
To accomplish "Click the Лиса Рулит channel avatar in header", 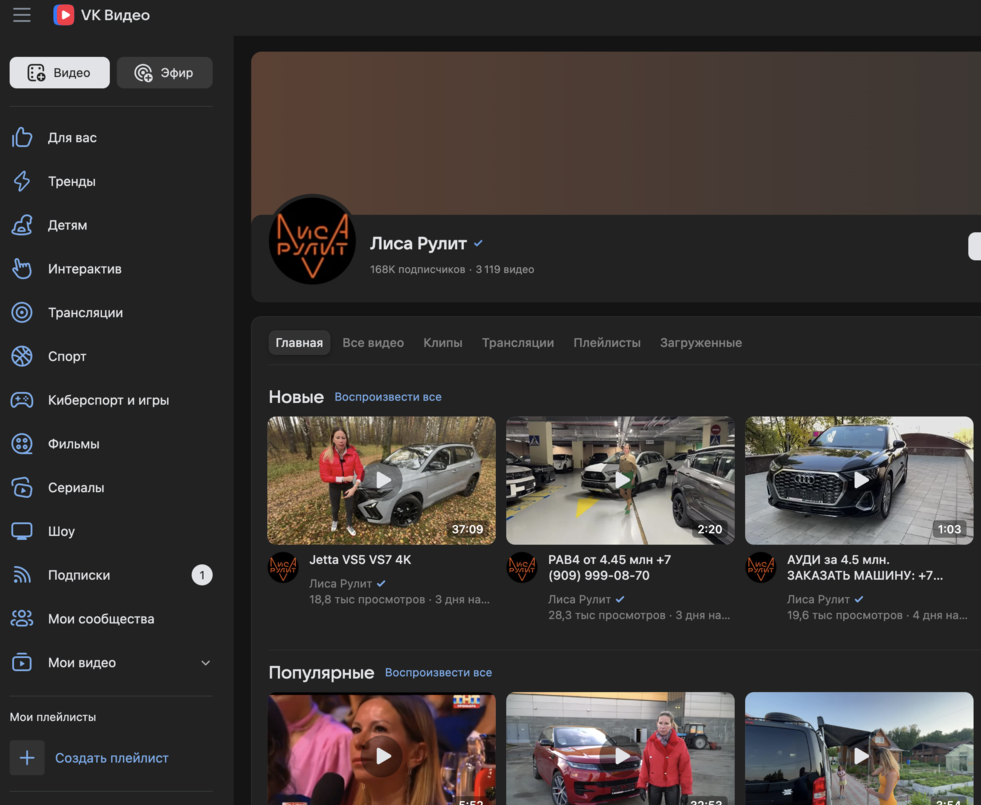I will click(x=312, y=240).
